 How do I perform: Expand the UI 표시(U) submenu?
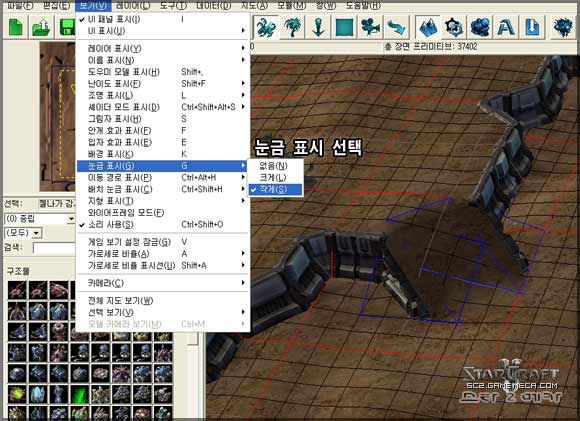[163, 31]
